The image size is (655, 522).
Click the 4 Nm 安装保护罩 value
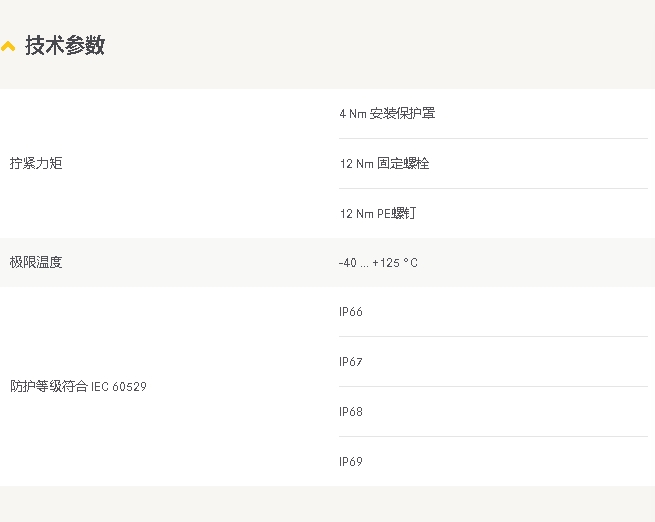point(387,113)
